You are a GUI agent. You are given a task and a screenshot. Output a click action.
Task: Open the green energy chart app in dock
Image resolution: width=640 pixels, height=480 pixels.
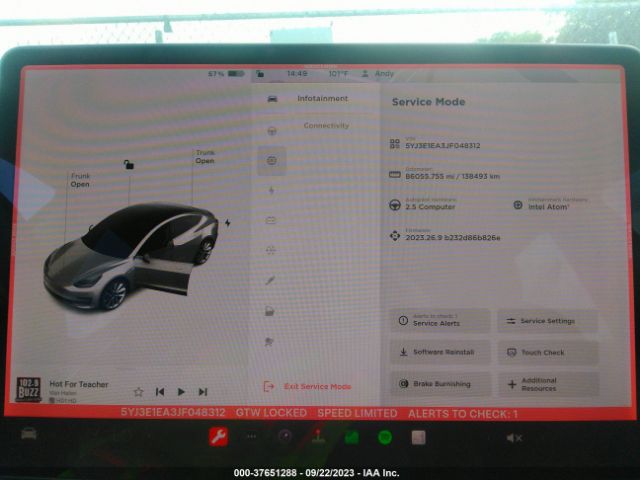coord(351,438)
